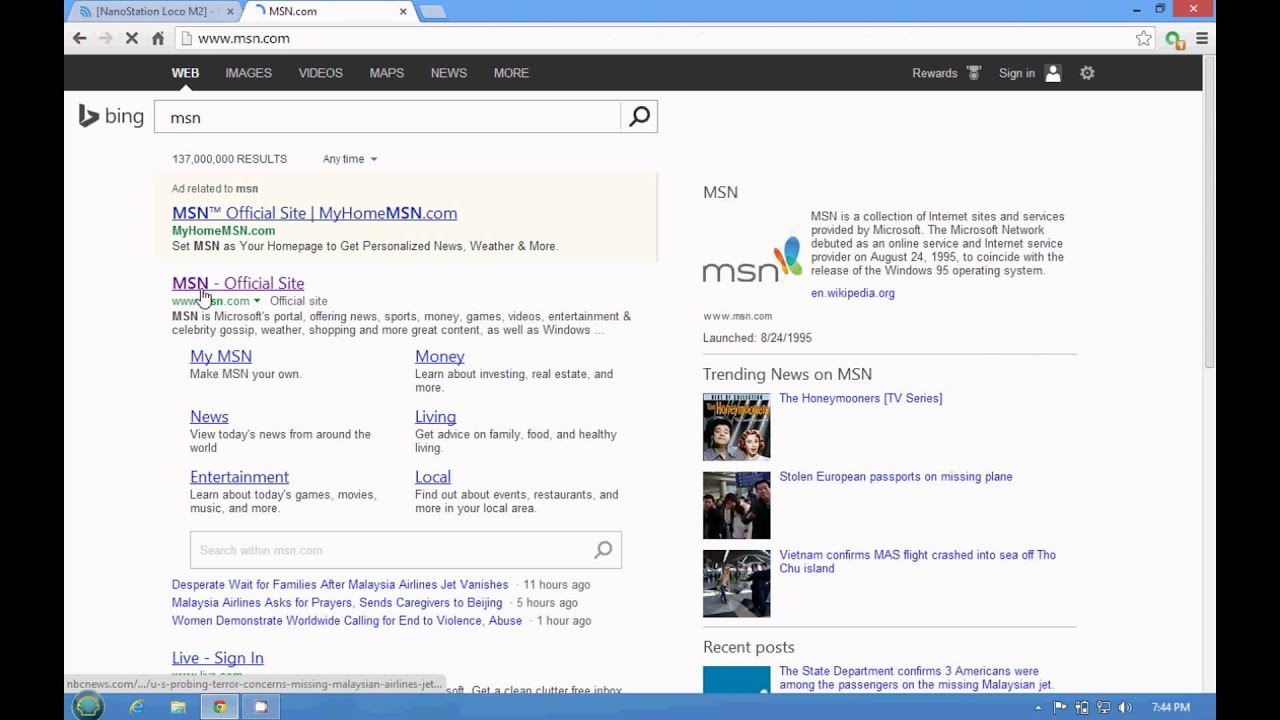Open the Chrome hamburger menu
Viewport: 1280px width, 720px height.
click(x=1202, y=38)
